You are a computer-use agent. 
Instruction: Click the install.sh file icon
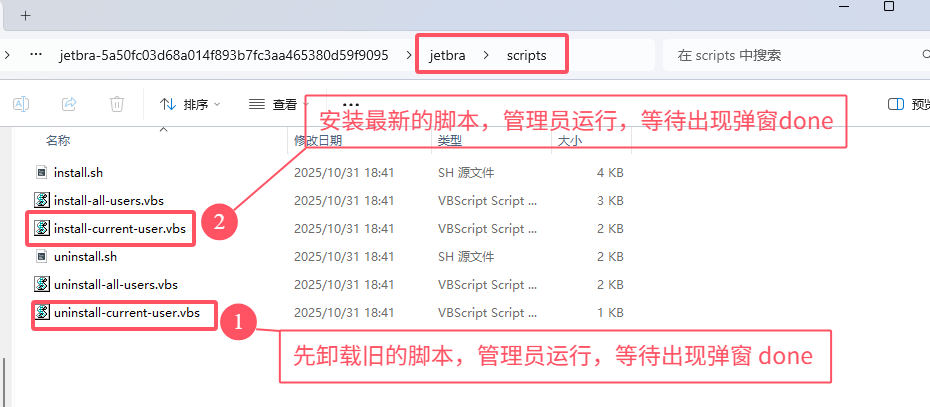click(41, 173)
